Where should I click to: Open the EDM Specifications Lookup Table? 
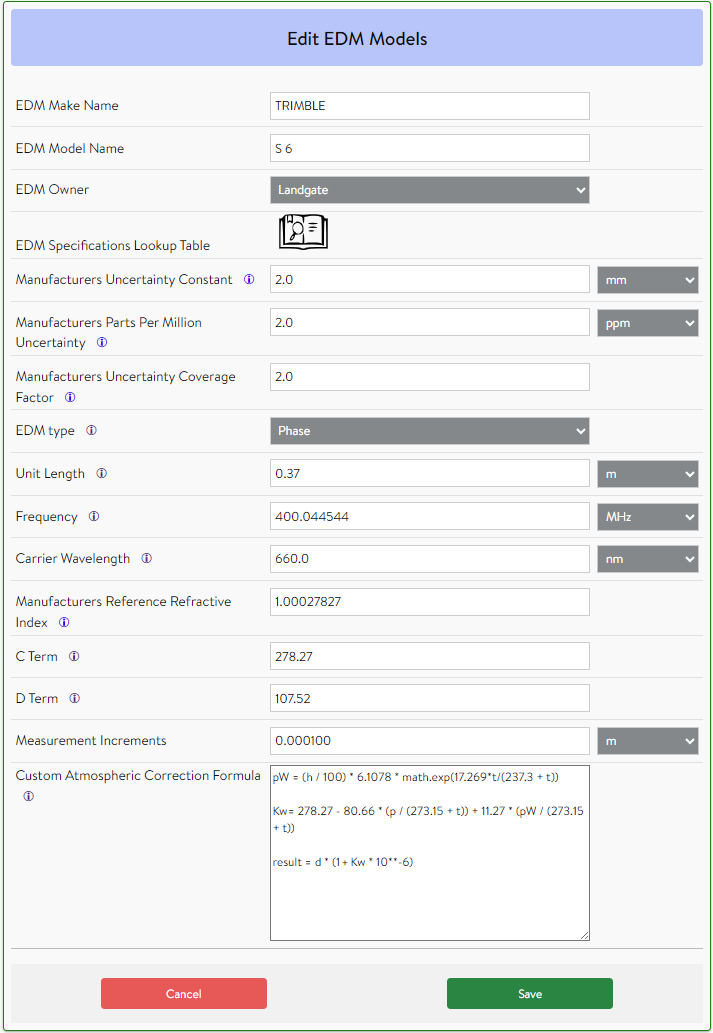pos(303,231)
